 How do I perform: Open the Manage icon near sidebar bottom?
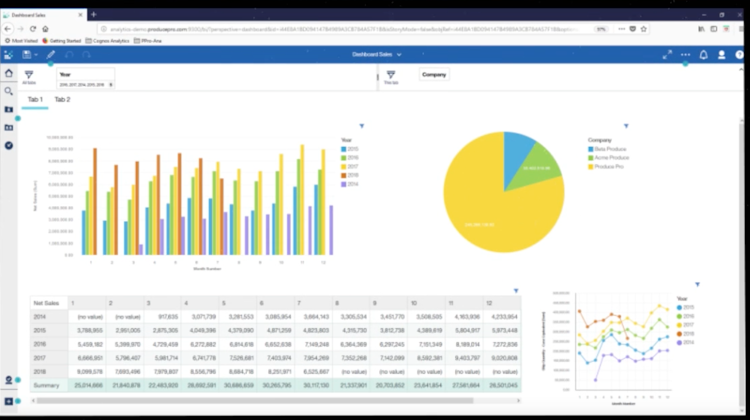coord(9,380)
